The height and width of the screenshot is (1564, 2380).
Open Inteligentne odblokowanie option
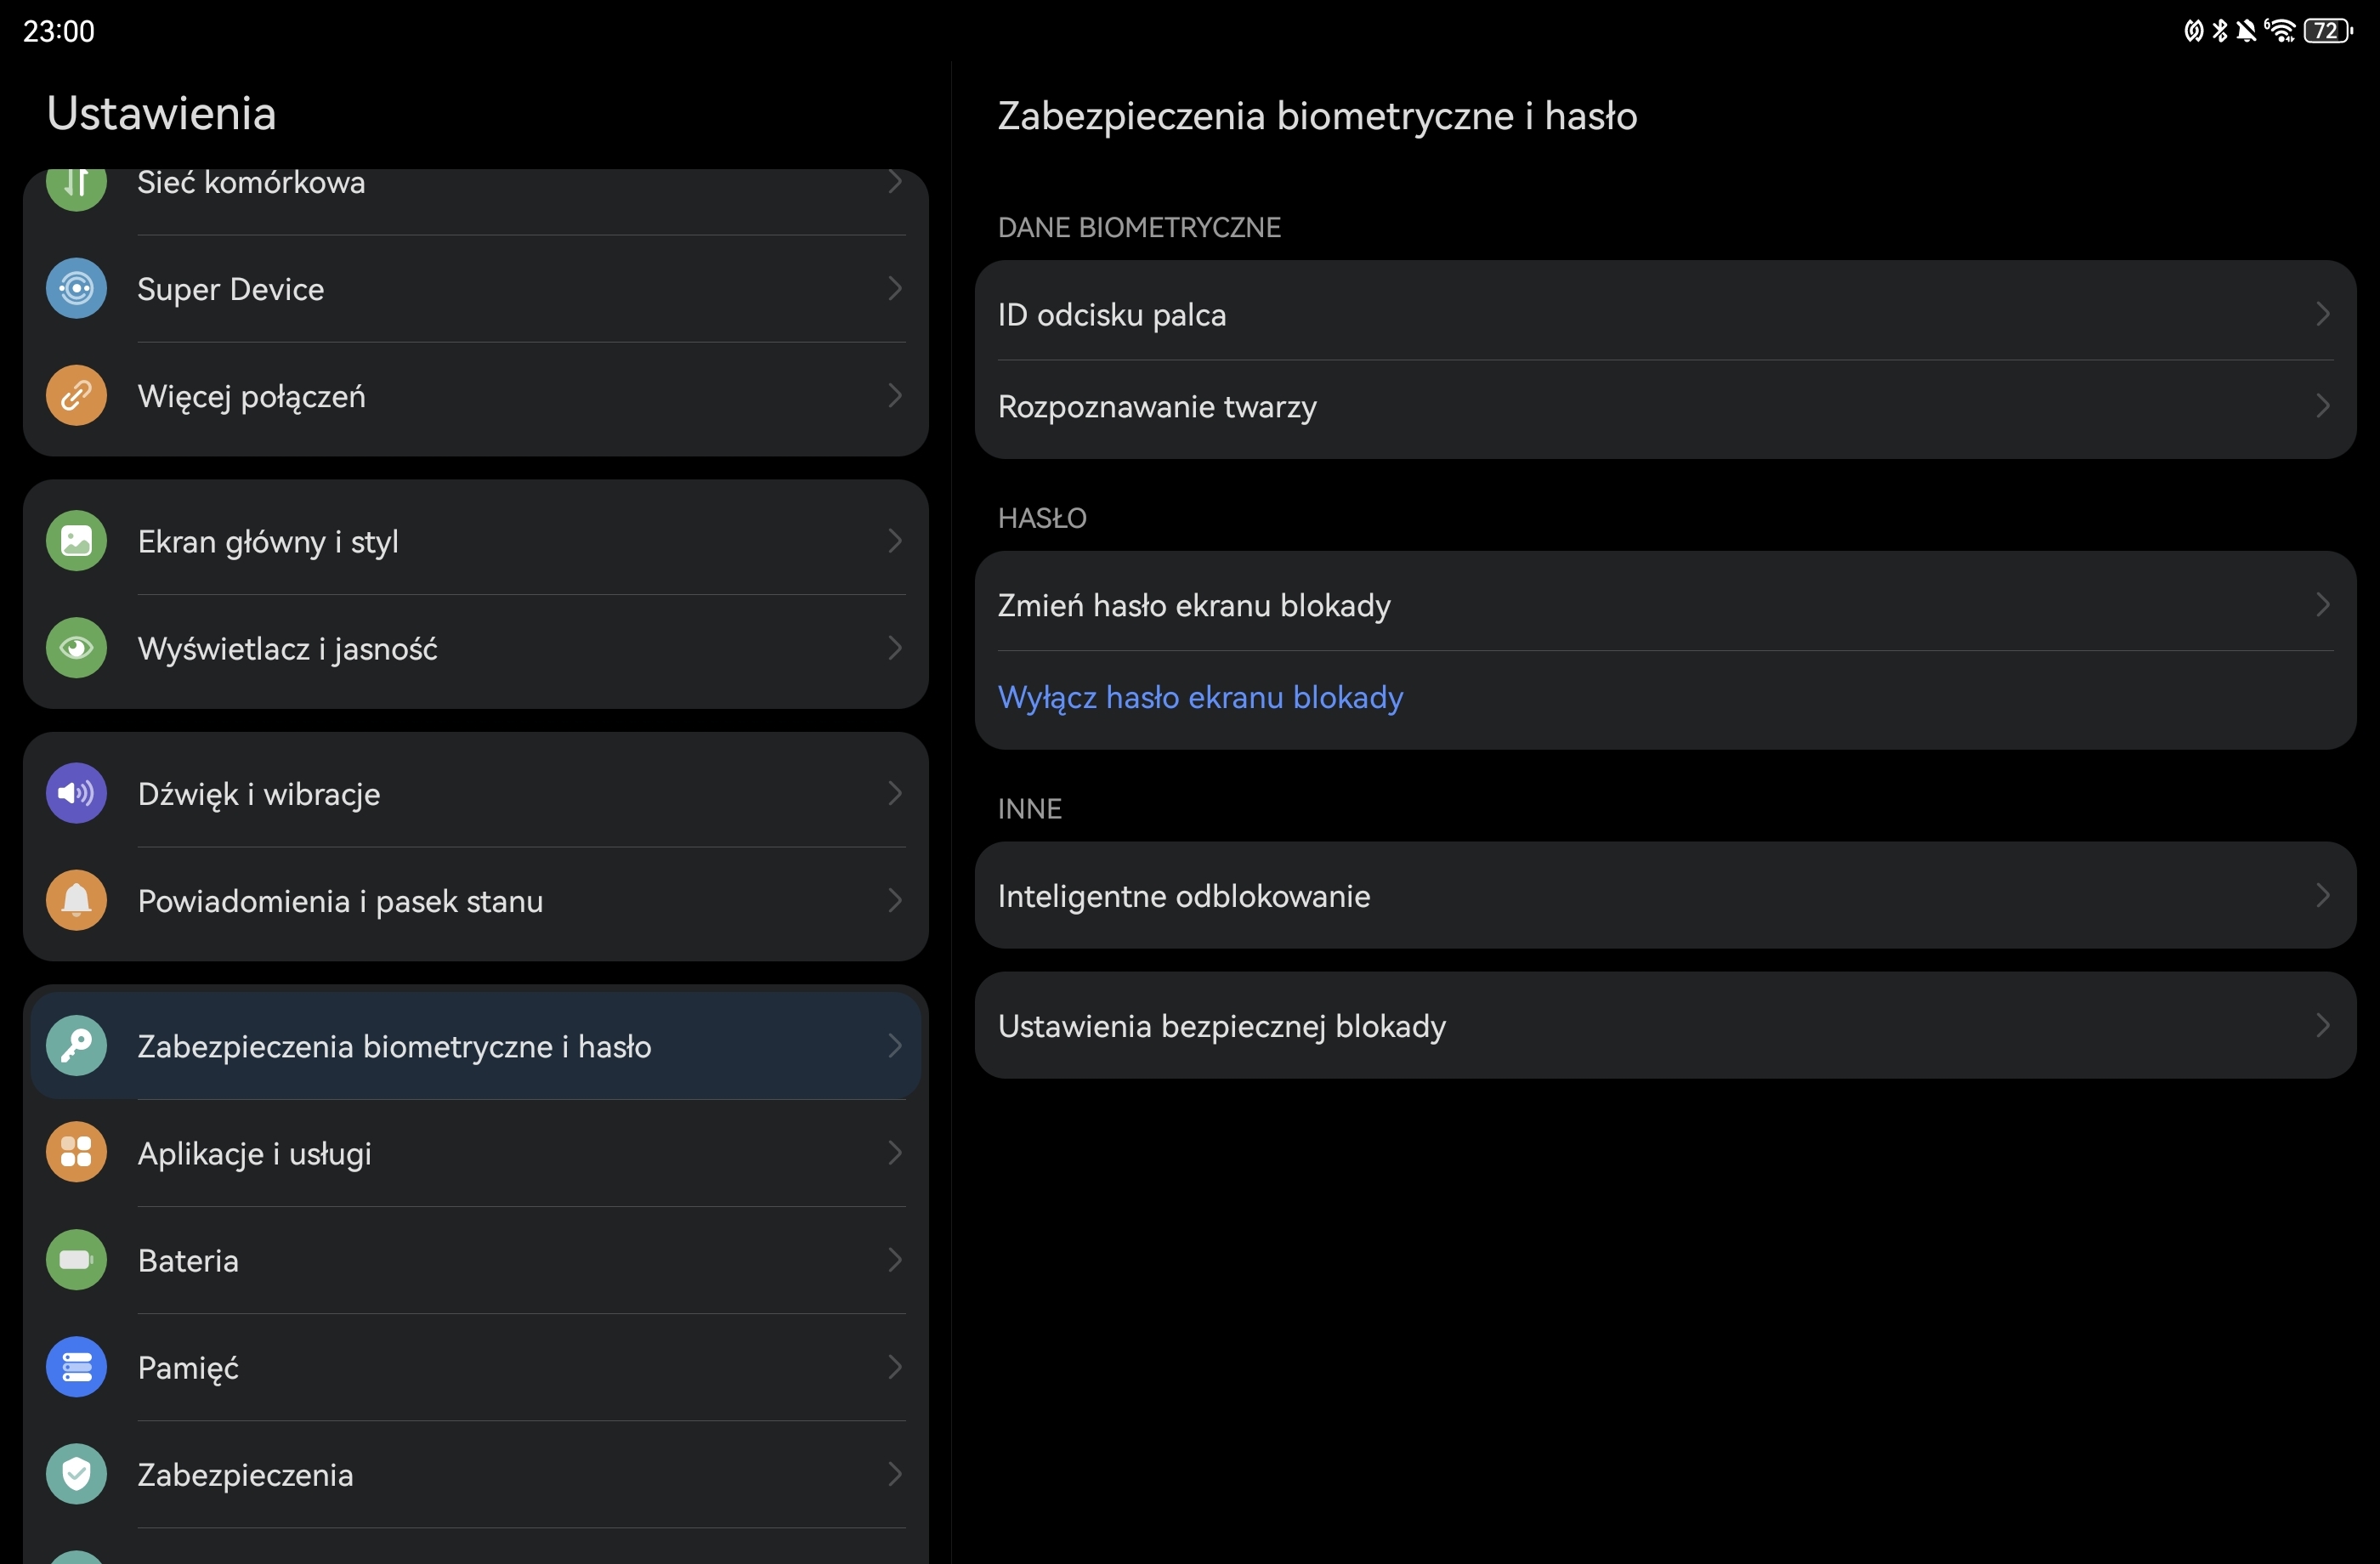tap(1665, 895)
